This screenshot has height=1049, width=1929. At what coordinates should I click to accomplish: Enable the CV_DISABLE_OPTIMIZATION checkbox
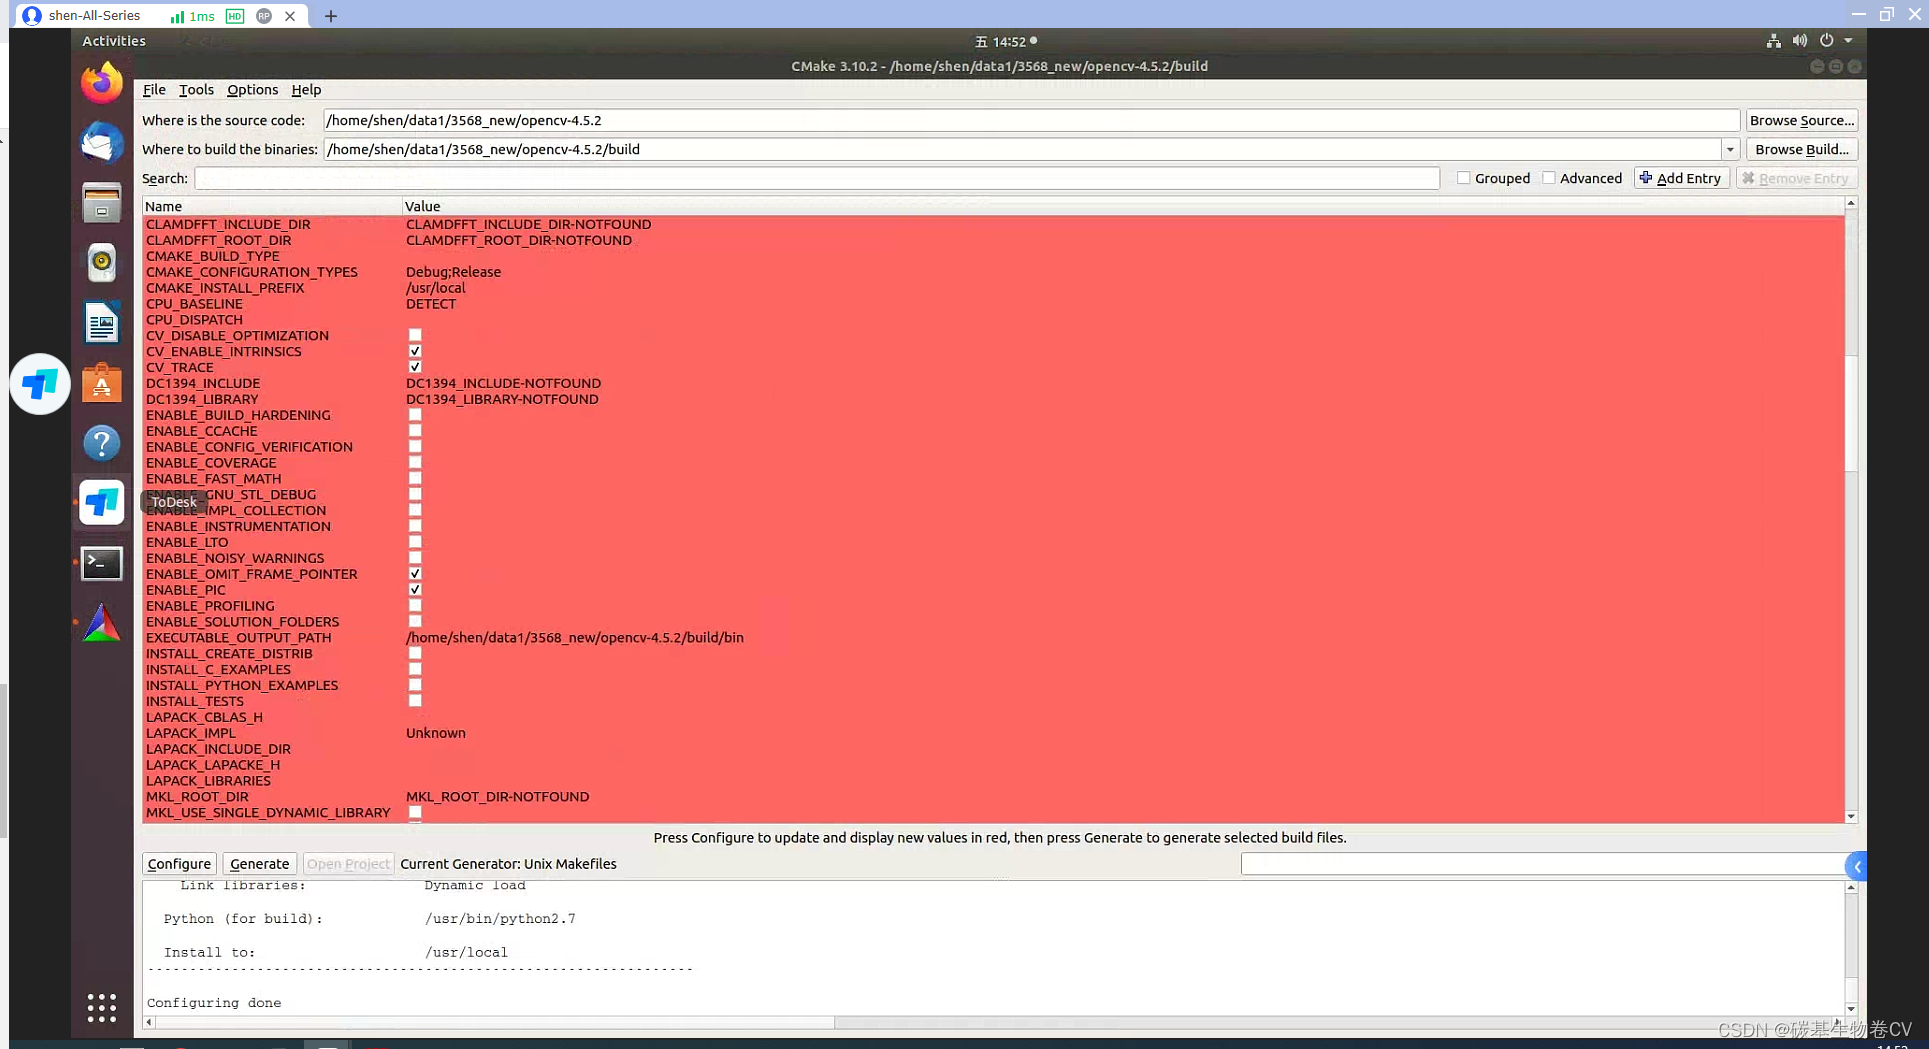(x=414, y=334)
